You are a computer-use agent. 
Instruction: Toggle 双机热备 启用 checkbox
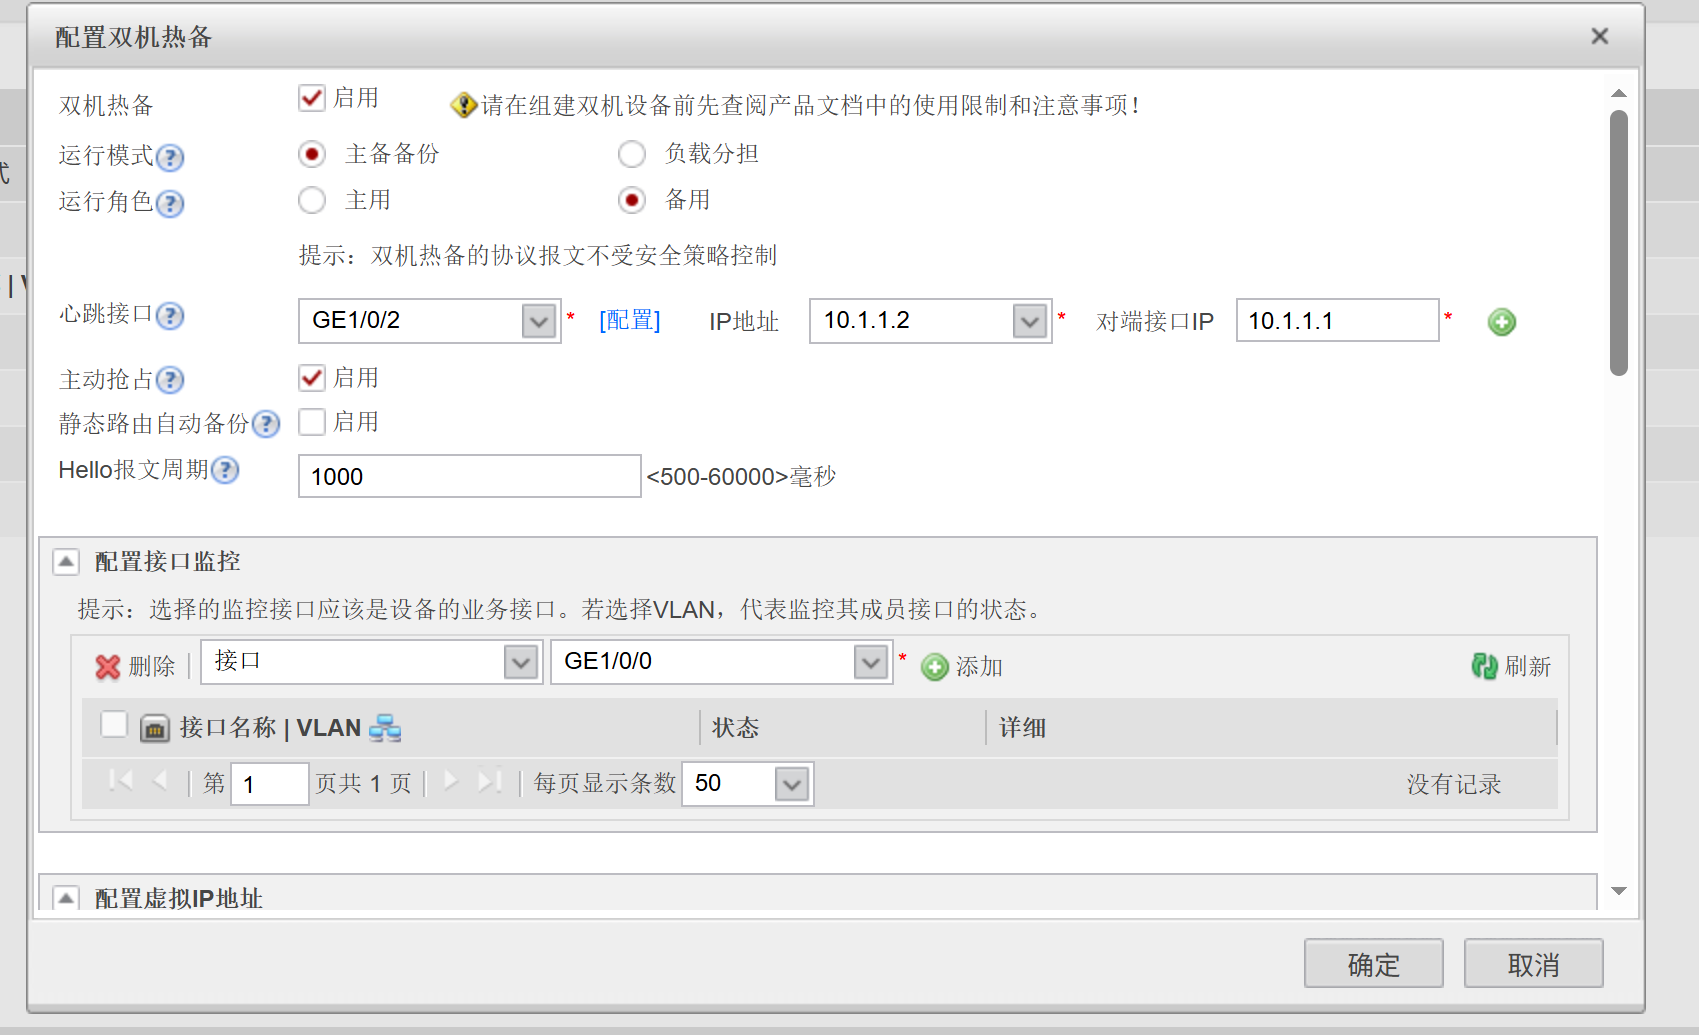[312, 98]
